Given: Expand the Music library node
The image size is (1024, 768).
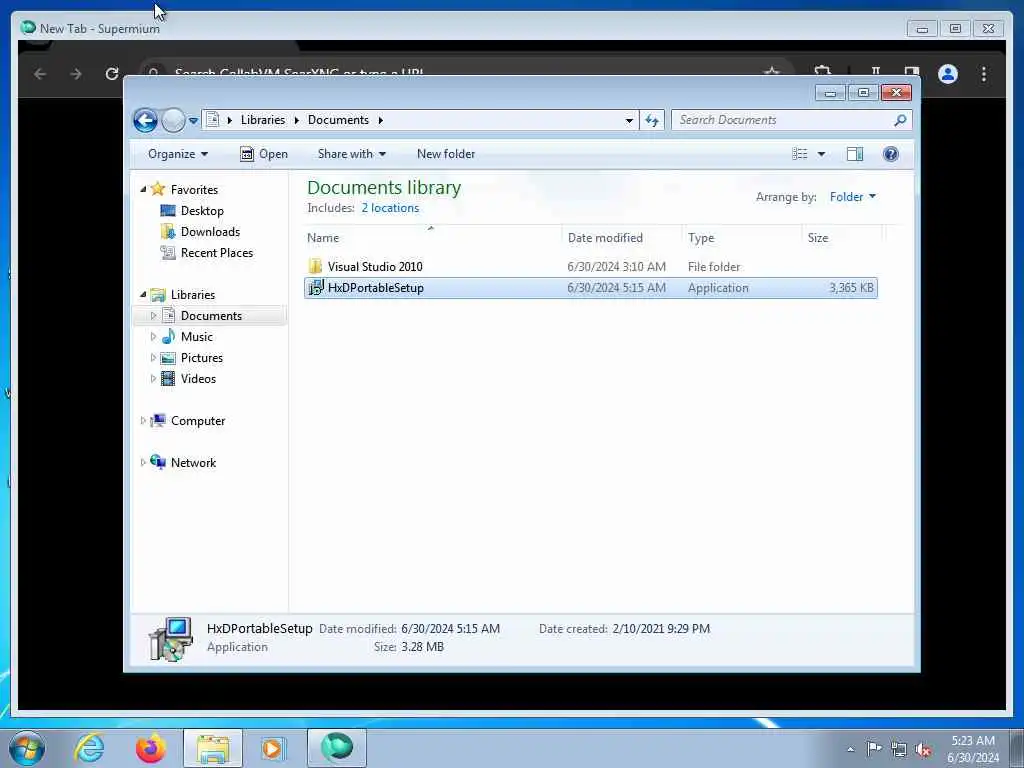Looking at the screenshot, I should coord(153,337).
